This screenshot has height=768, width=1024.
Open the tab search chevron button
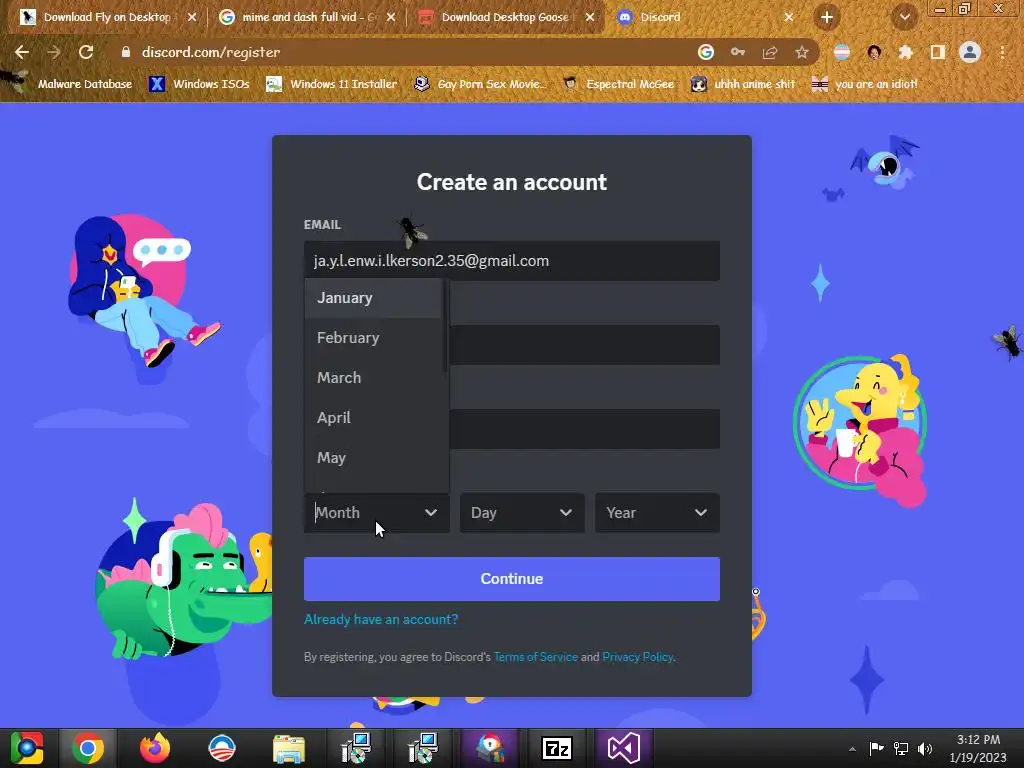tap(905, 18)
